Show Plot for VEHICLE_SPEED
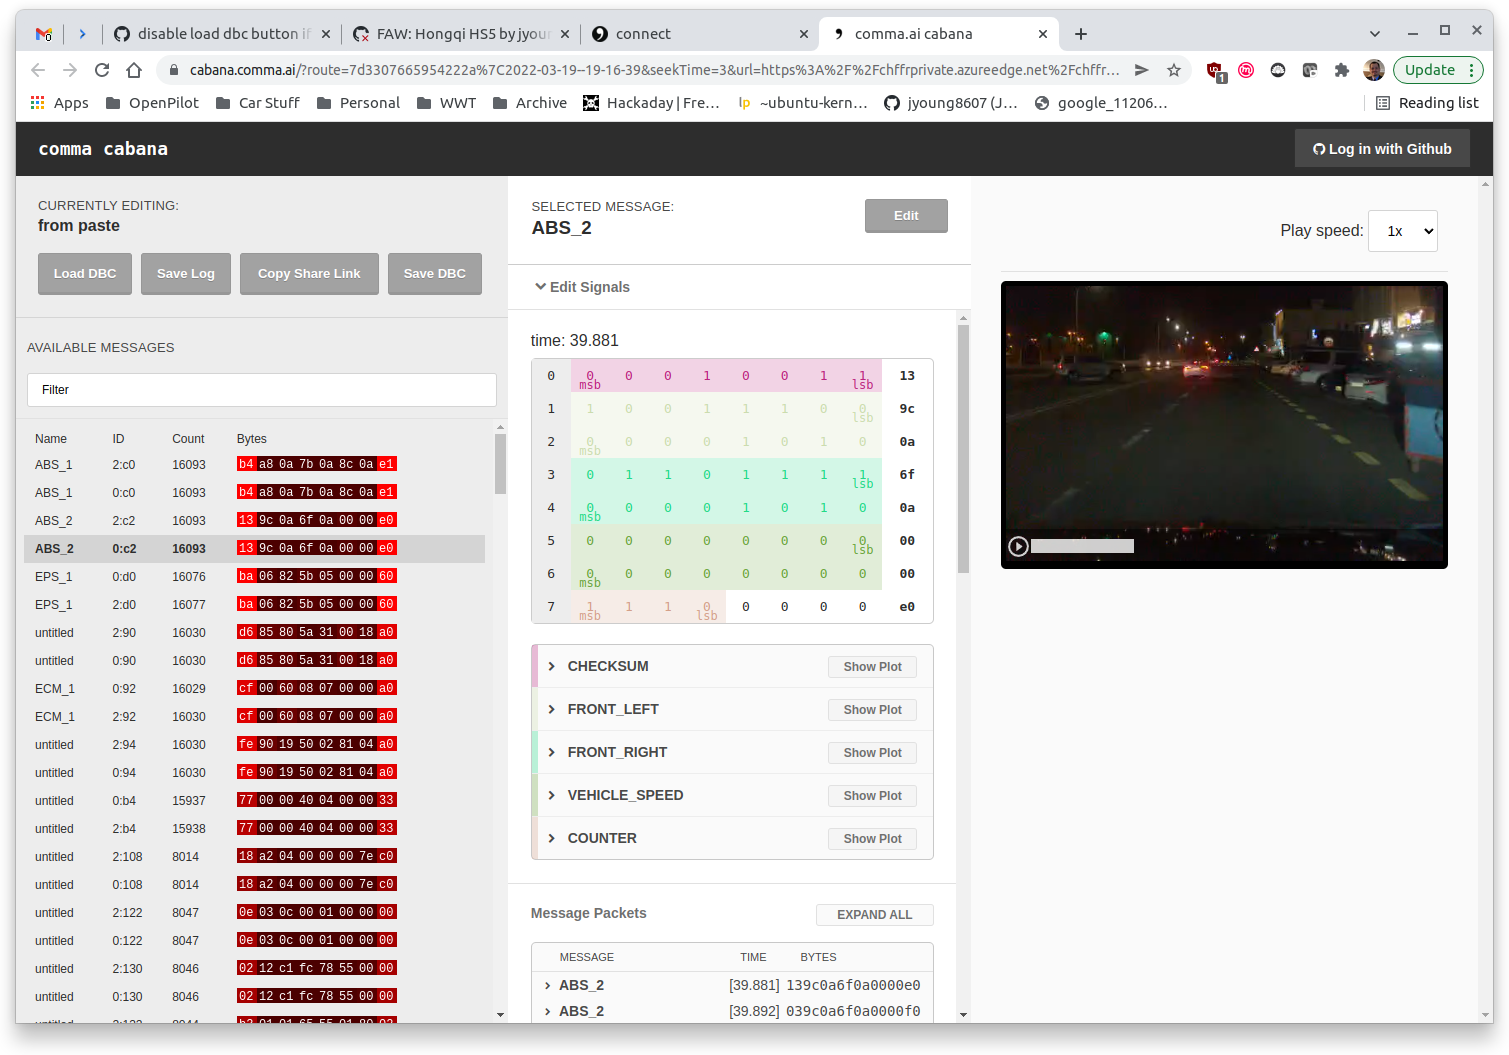Viewport: 1509px width, 1055px height. (x=871, y=795)
